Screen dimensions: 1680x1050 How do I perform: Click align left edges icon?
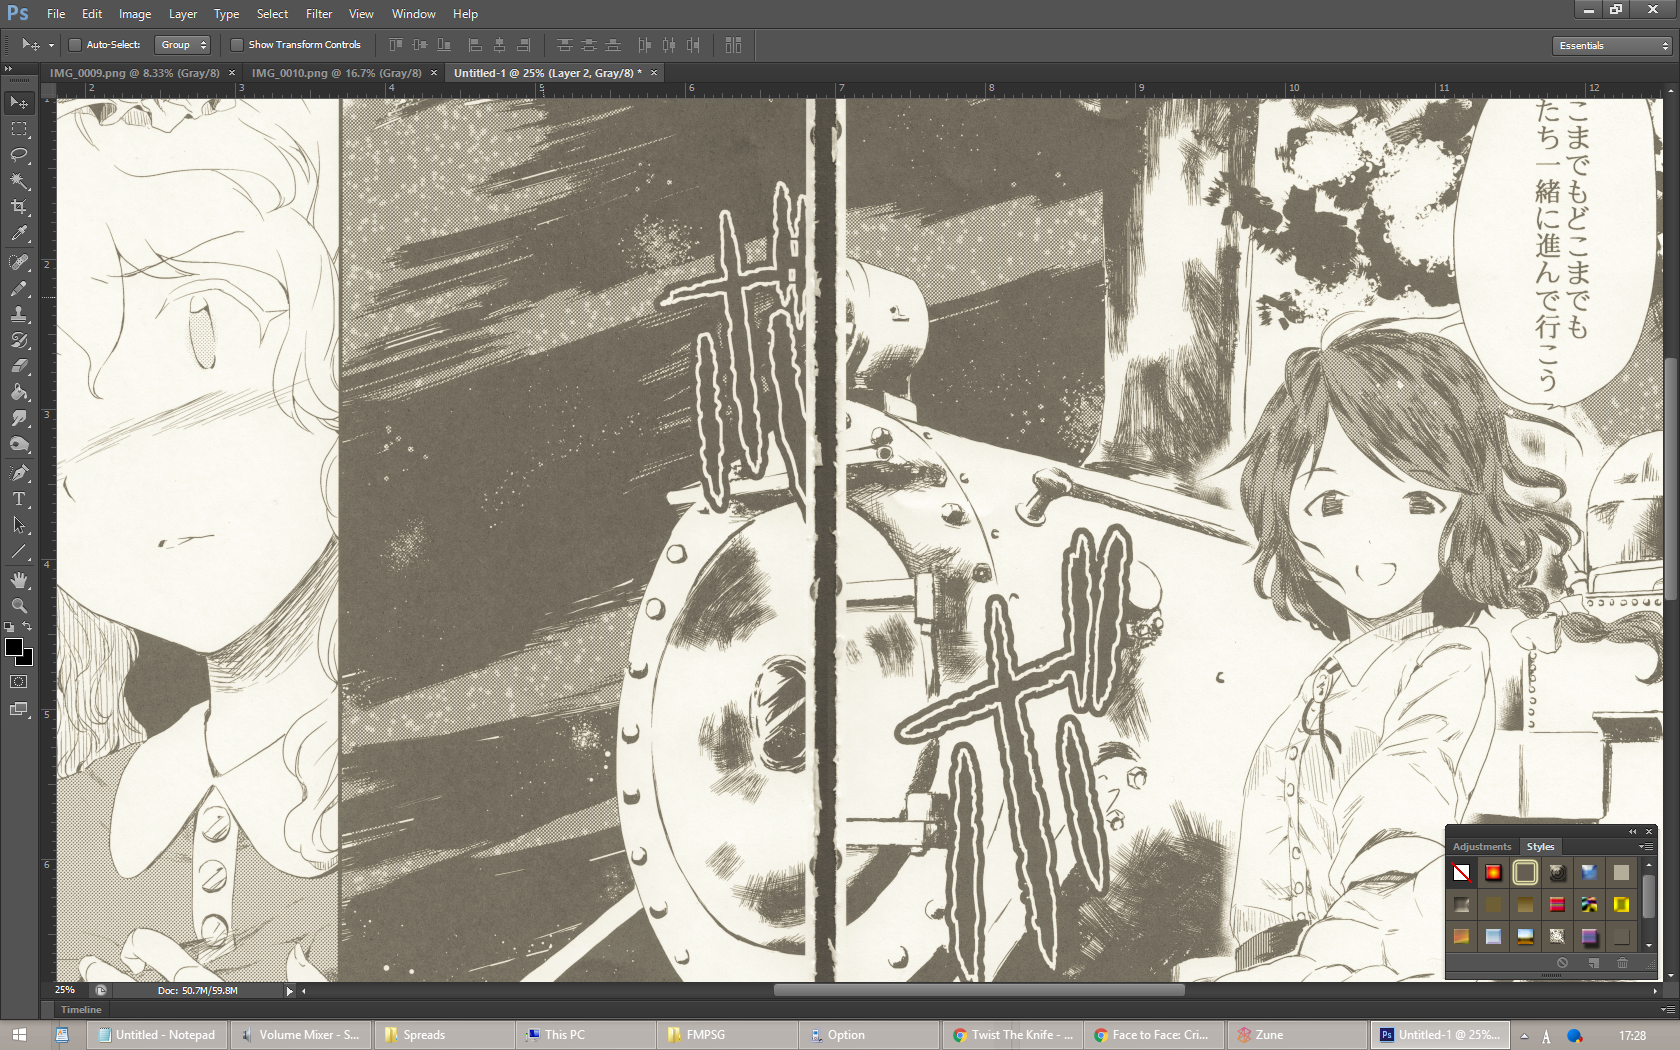(x=475, y=45)
